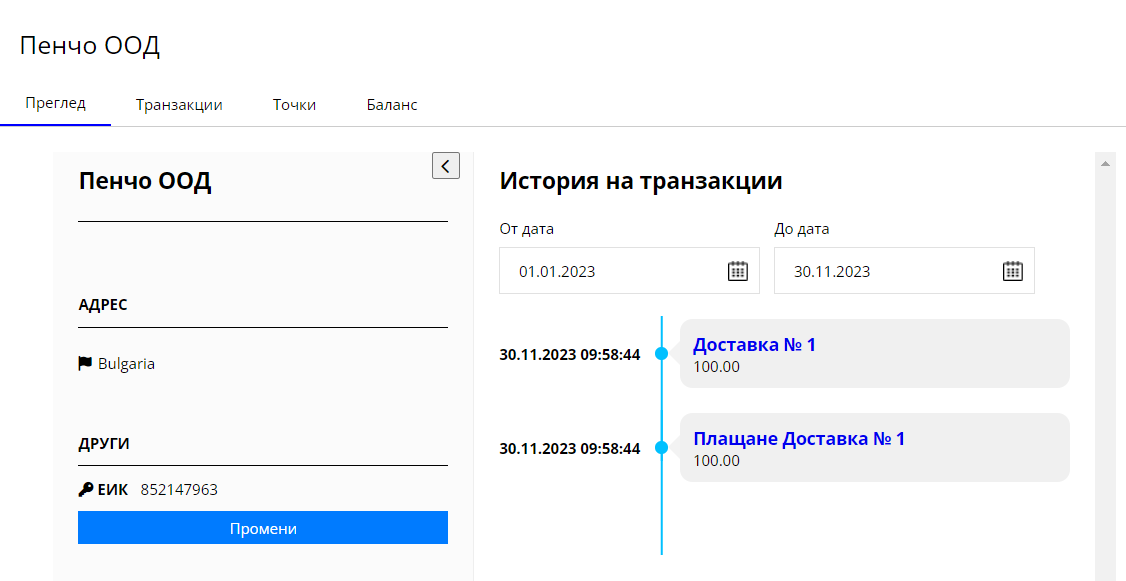Click the key icon beside ЕИК

[85, 490]
